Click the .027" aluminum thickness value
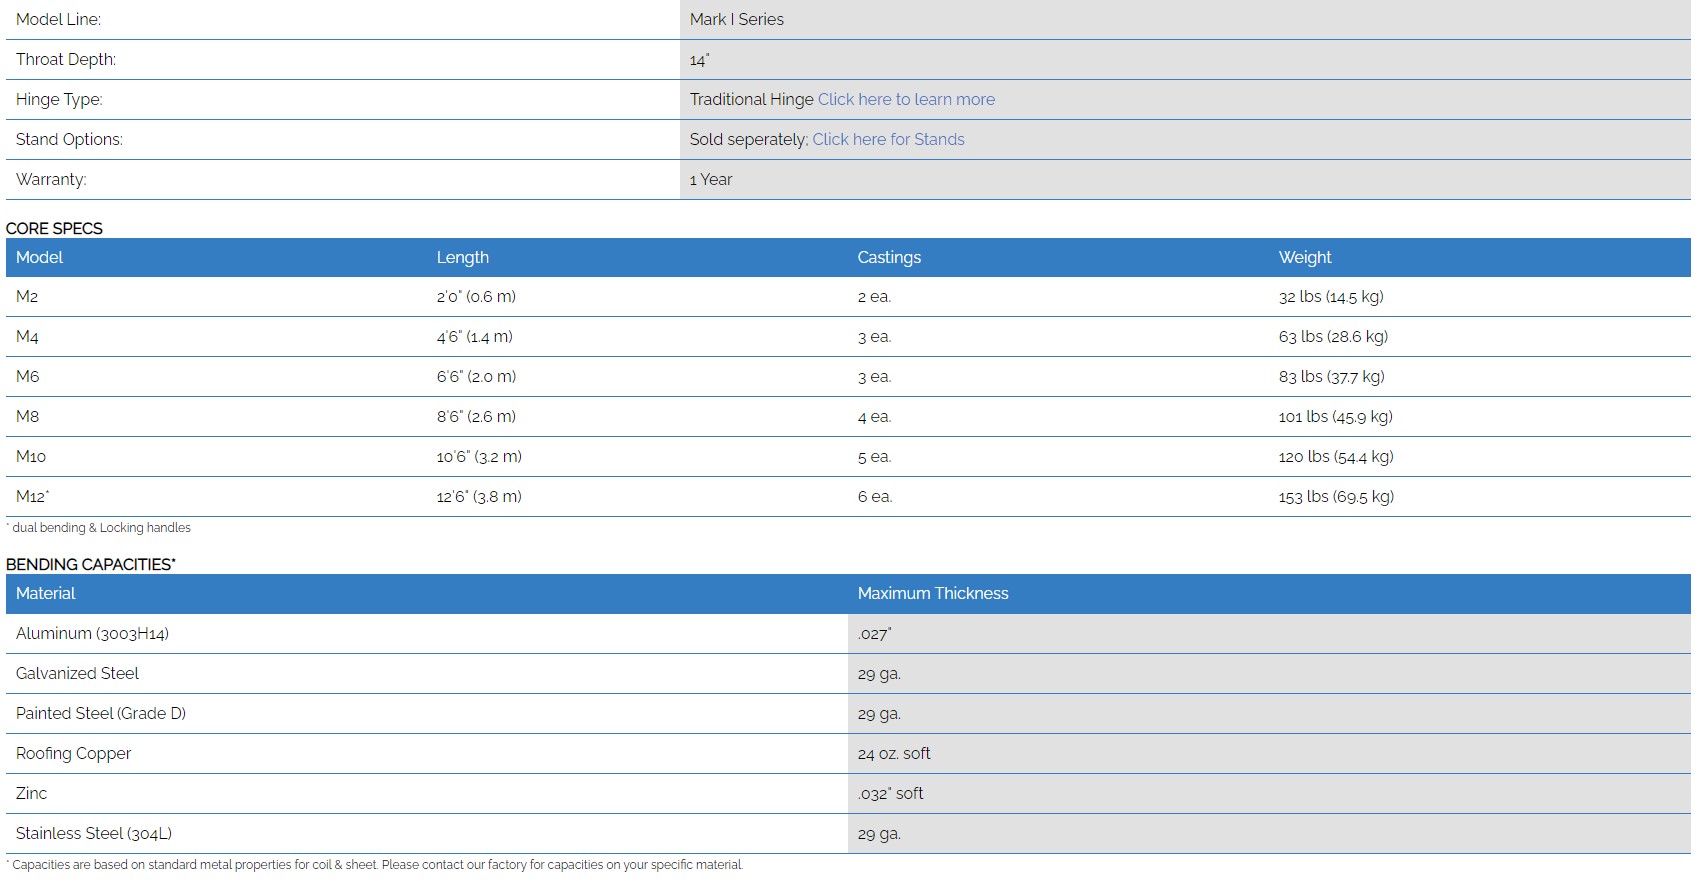 (x=874, y=633)
